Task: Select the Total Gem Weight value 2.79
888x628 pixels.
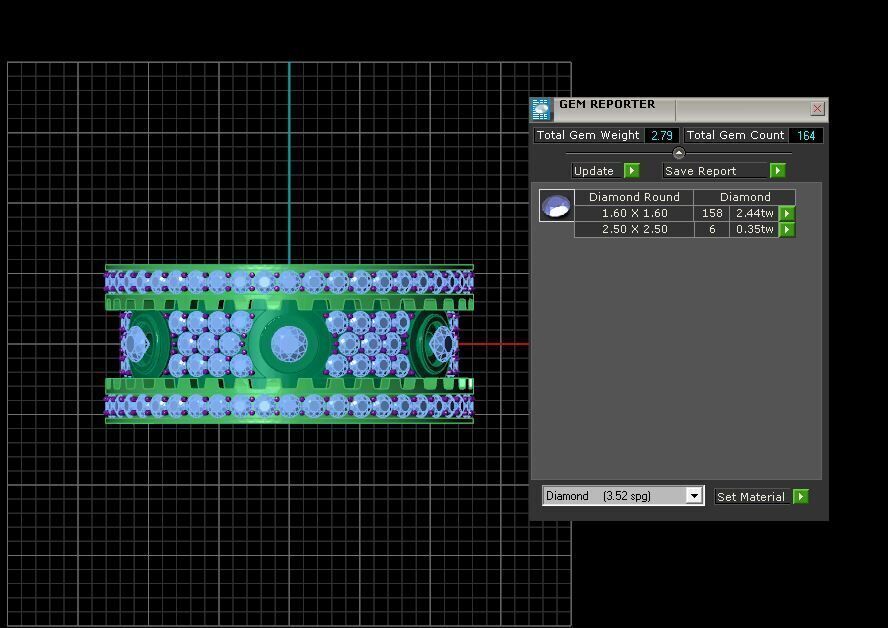Action: pos(661,135)
